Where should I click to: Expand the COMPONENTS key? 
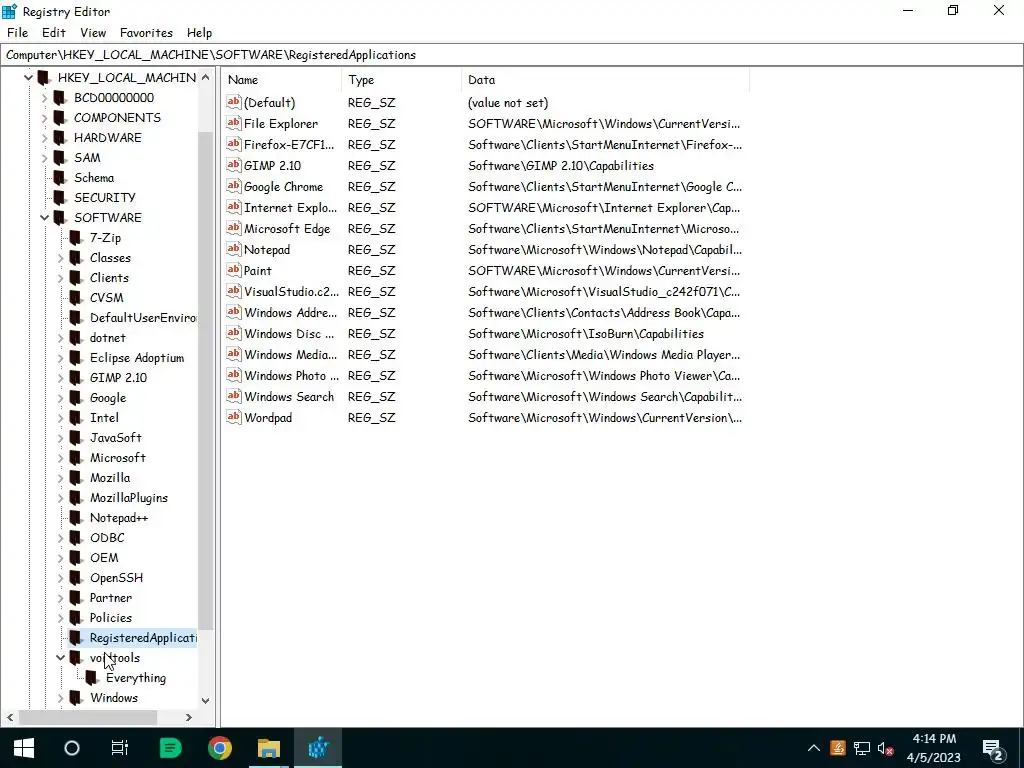click(44, 118)
